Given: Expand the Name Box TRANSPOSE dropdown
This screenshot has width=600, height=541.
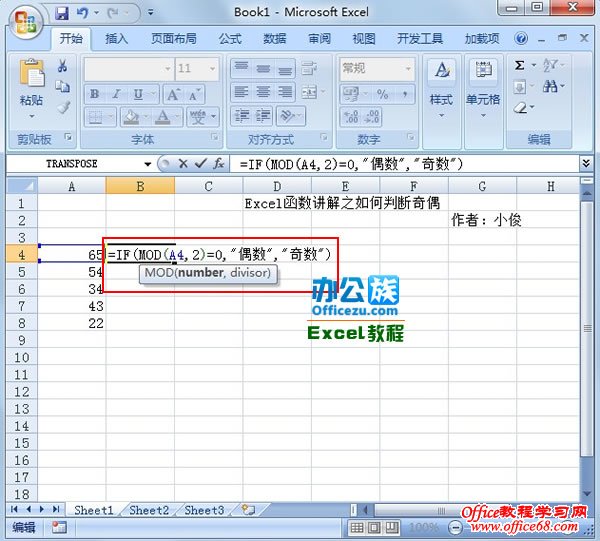Looking at the screenshot, I should 147,165.
